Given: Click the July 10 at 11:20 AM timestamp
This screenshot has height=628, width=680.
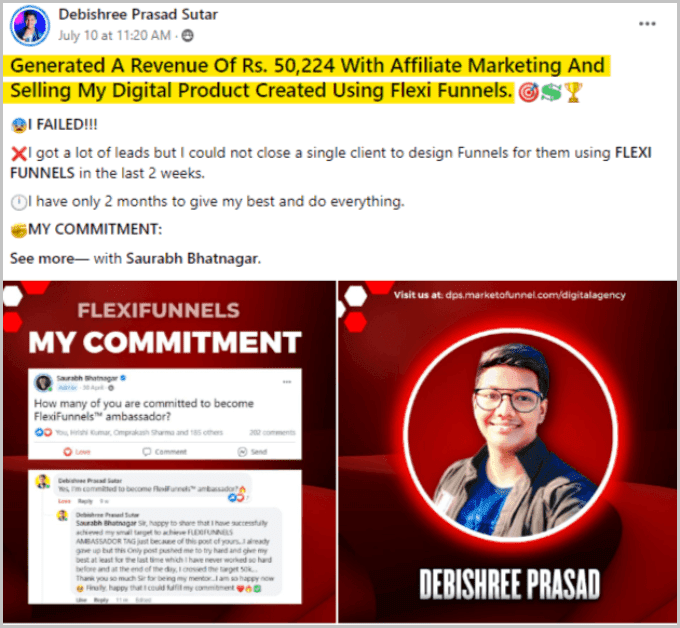Looking at the screenshot, I should point(114,35).
